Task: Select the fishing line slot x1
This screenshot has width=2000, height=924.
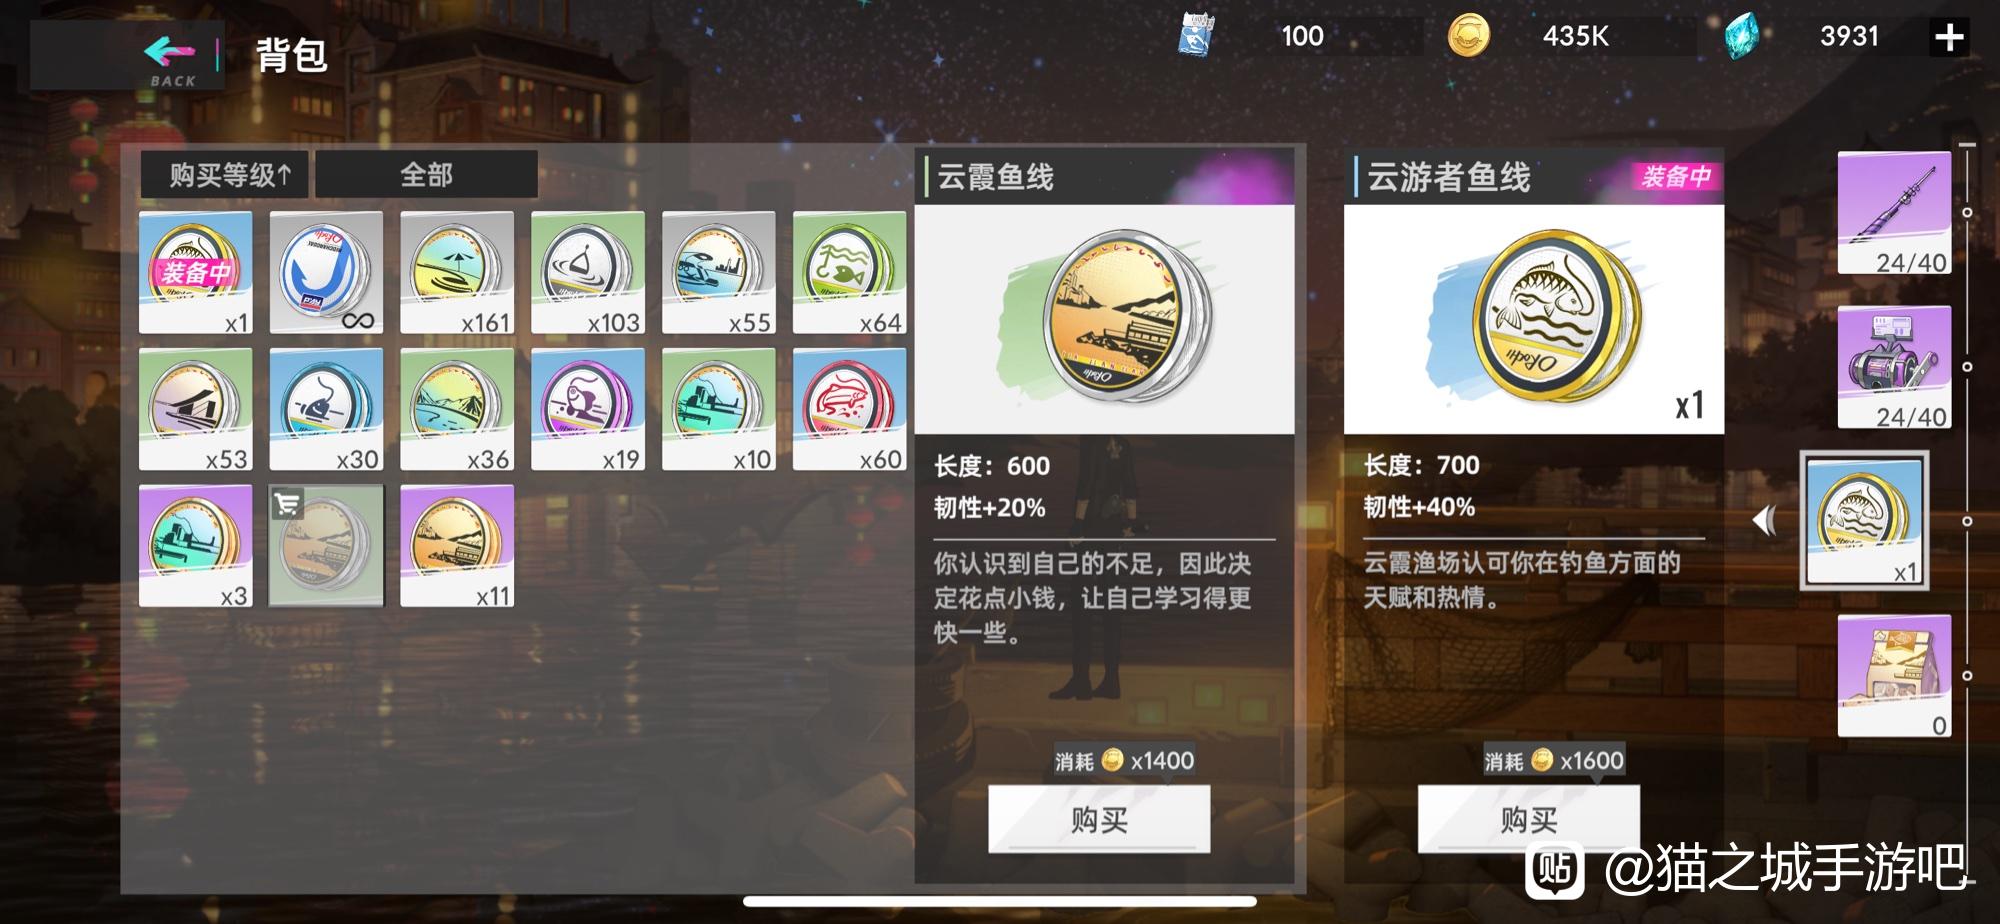Action: coord(1864,521)
